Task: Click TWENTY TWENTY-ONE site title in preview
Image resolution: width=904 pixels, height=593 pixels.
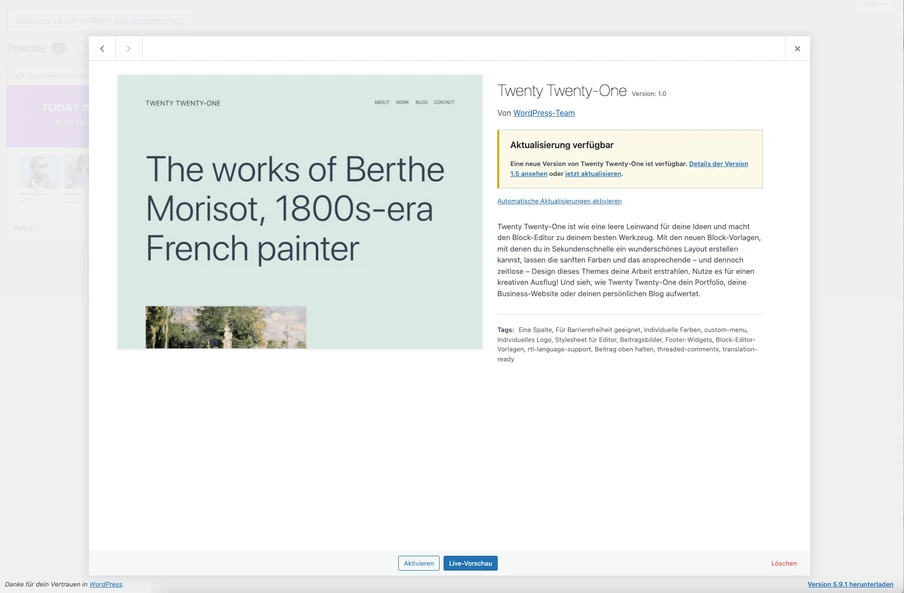Action: tap(183, 103)
